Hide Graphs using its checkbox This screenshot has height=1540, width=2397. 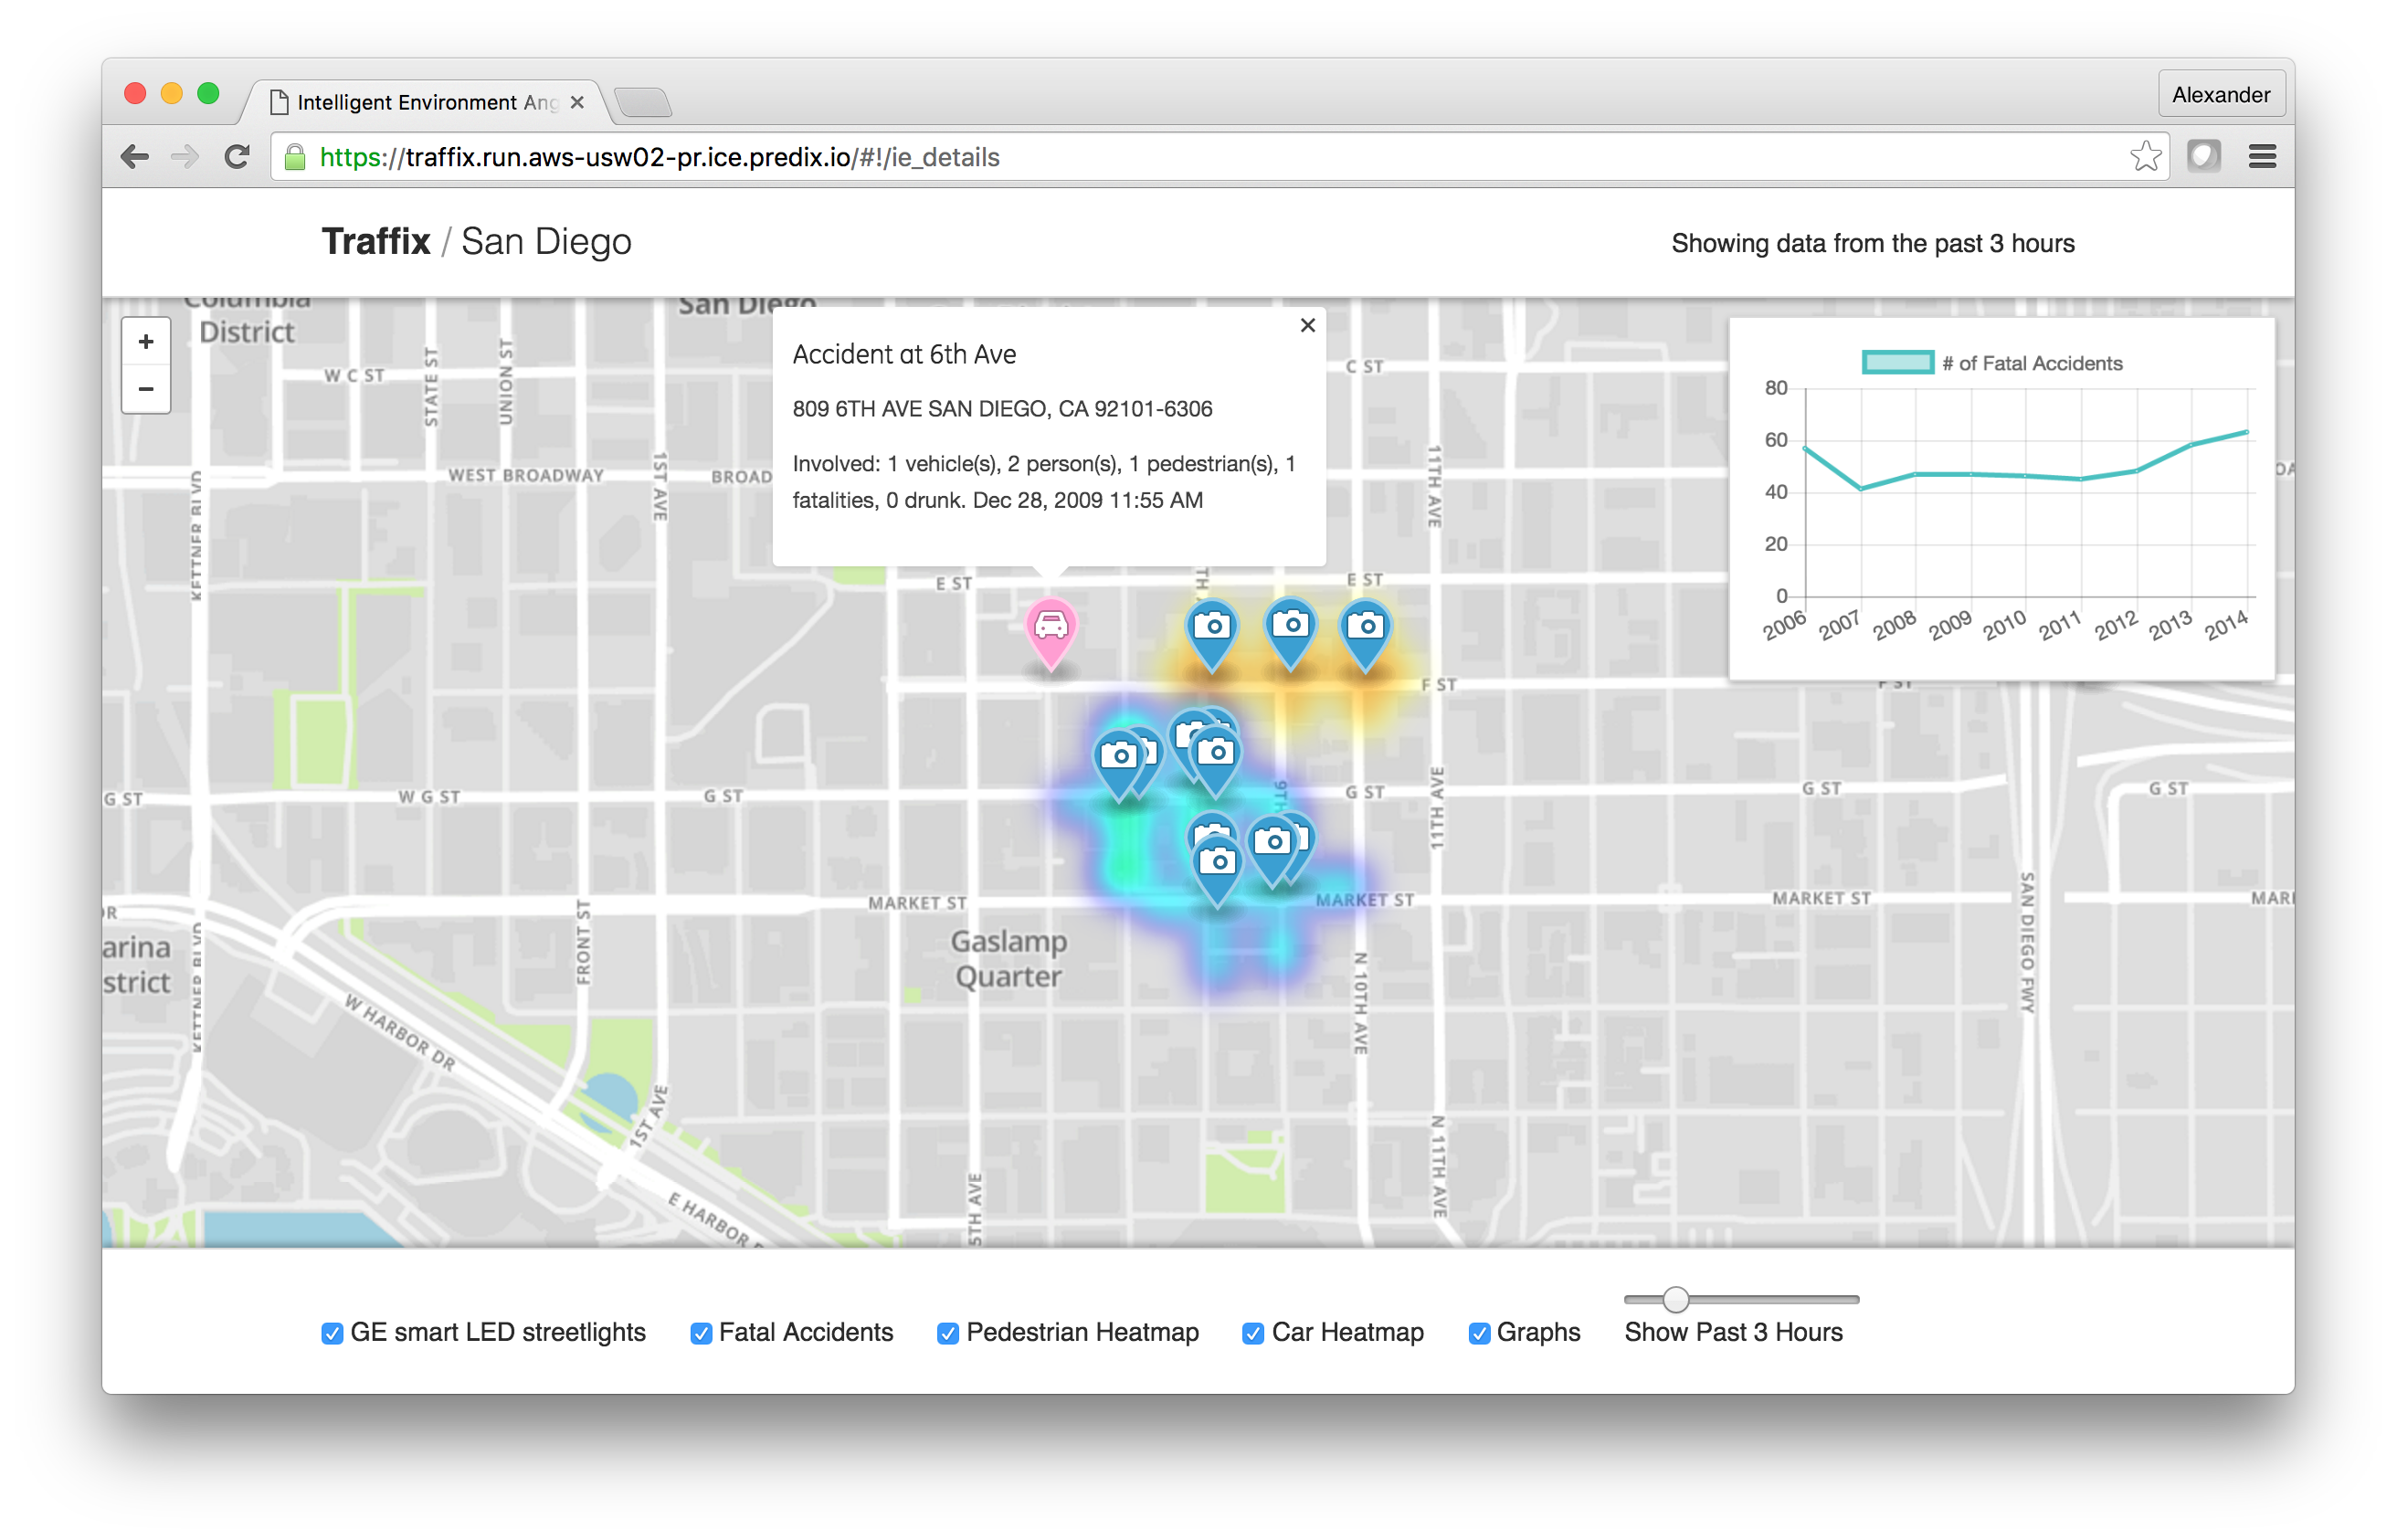click(1479, 1333)
